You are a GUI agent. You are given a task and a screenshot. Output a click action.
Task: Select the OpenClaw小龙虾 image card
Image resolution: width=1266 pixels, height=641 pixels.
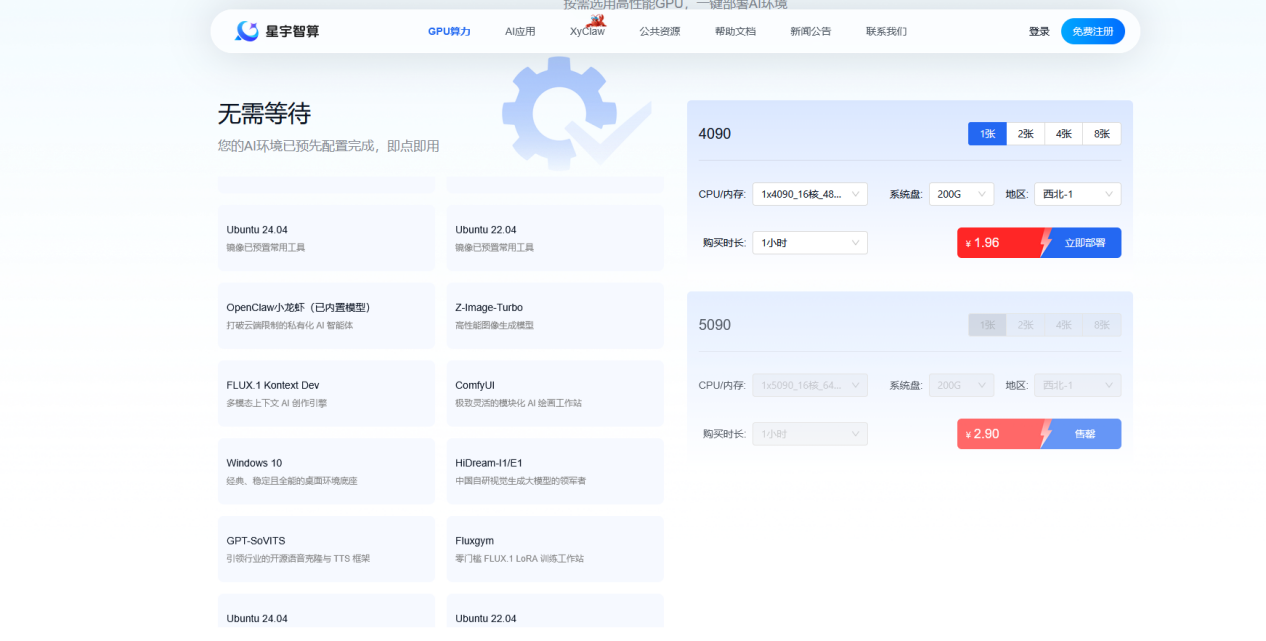pyautogui.click(x=326, y=316)
